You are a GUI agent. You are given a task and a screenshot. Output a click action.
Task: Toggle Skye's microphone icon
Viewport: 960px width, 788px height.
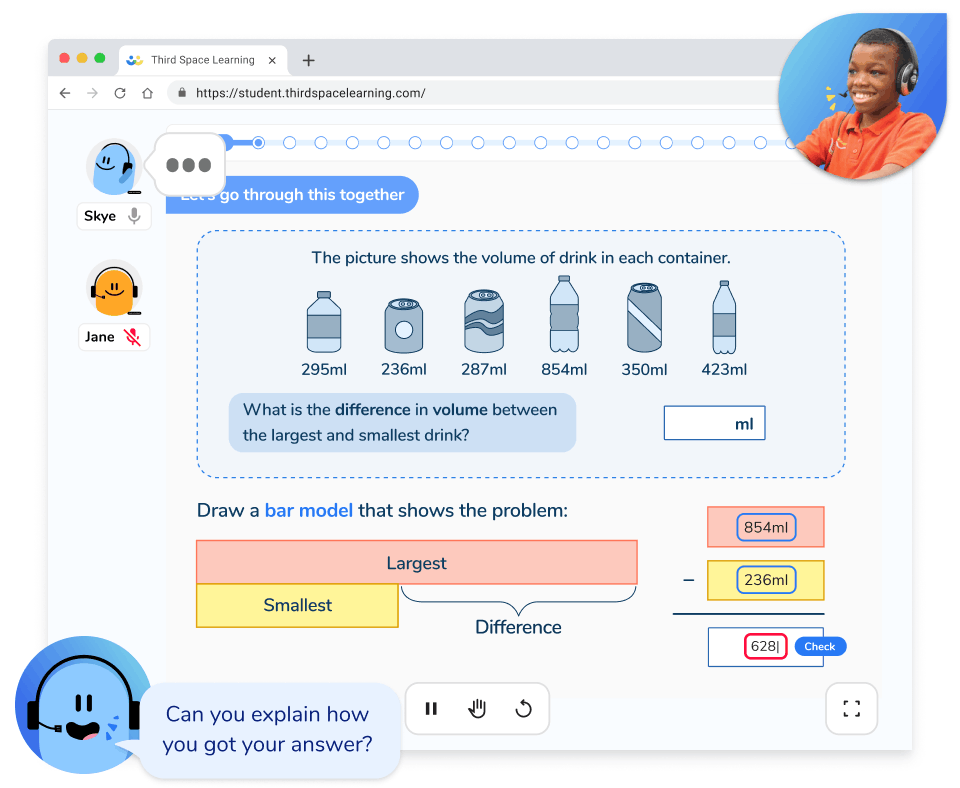pyautogui.click(x=134, y=216)
